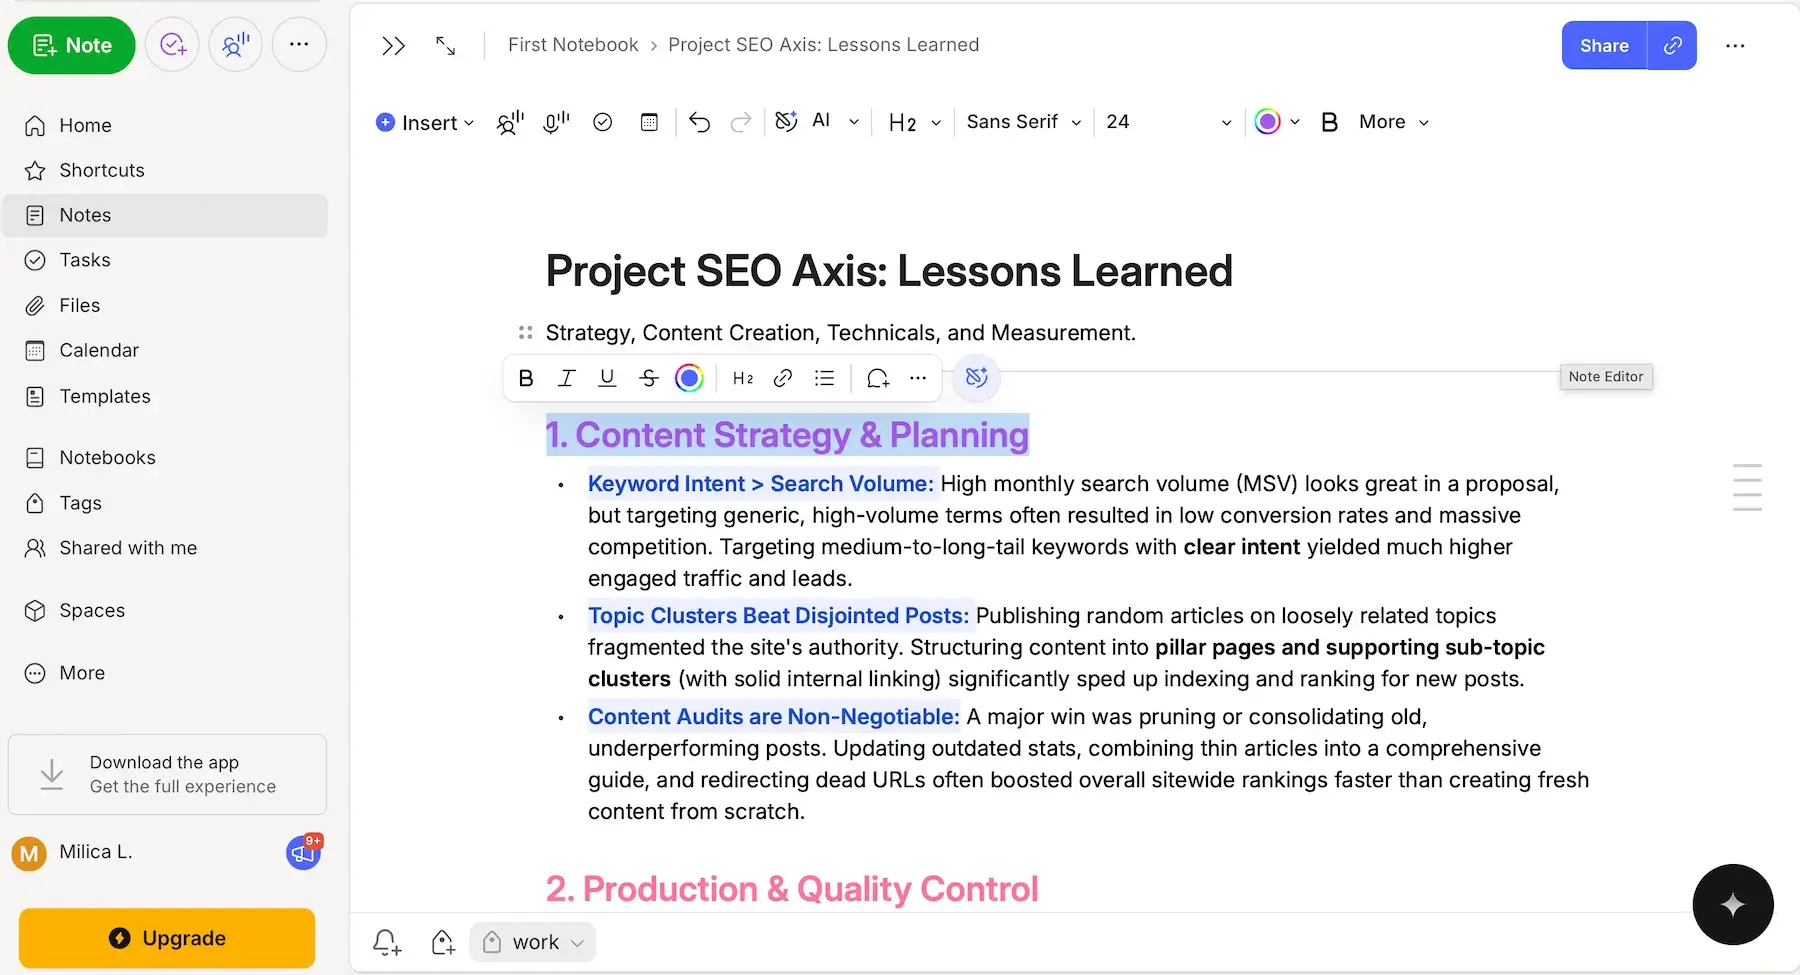Open the font size 24 dropdown
Viewport: 1800px width, 975px height.
click(x=1168, y=122)
